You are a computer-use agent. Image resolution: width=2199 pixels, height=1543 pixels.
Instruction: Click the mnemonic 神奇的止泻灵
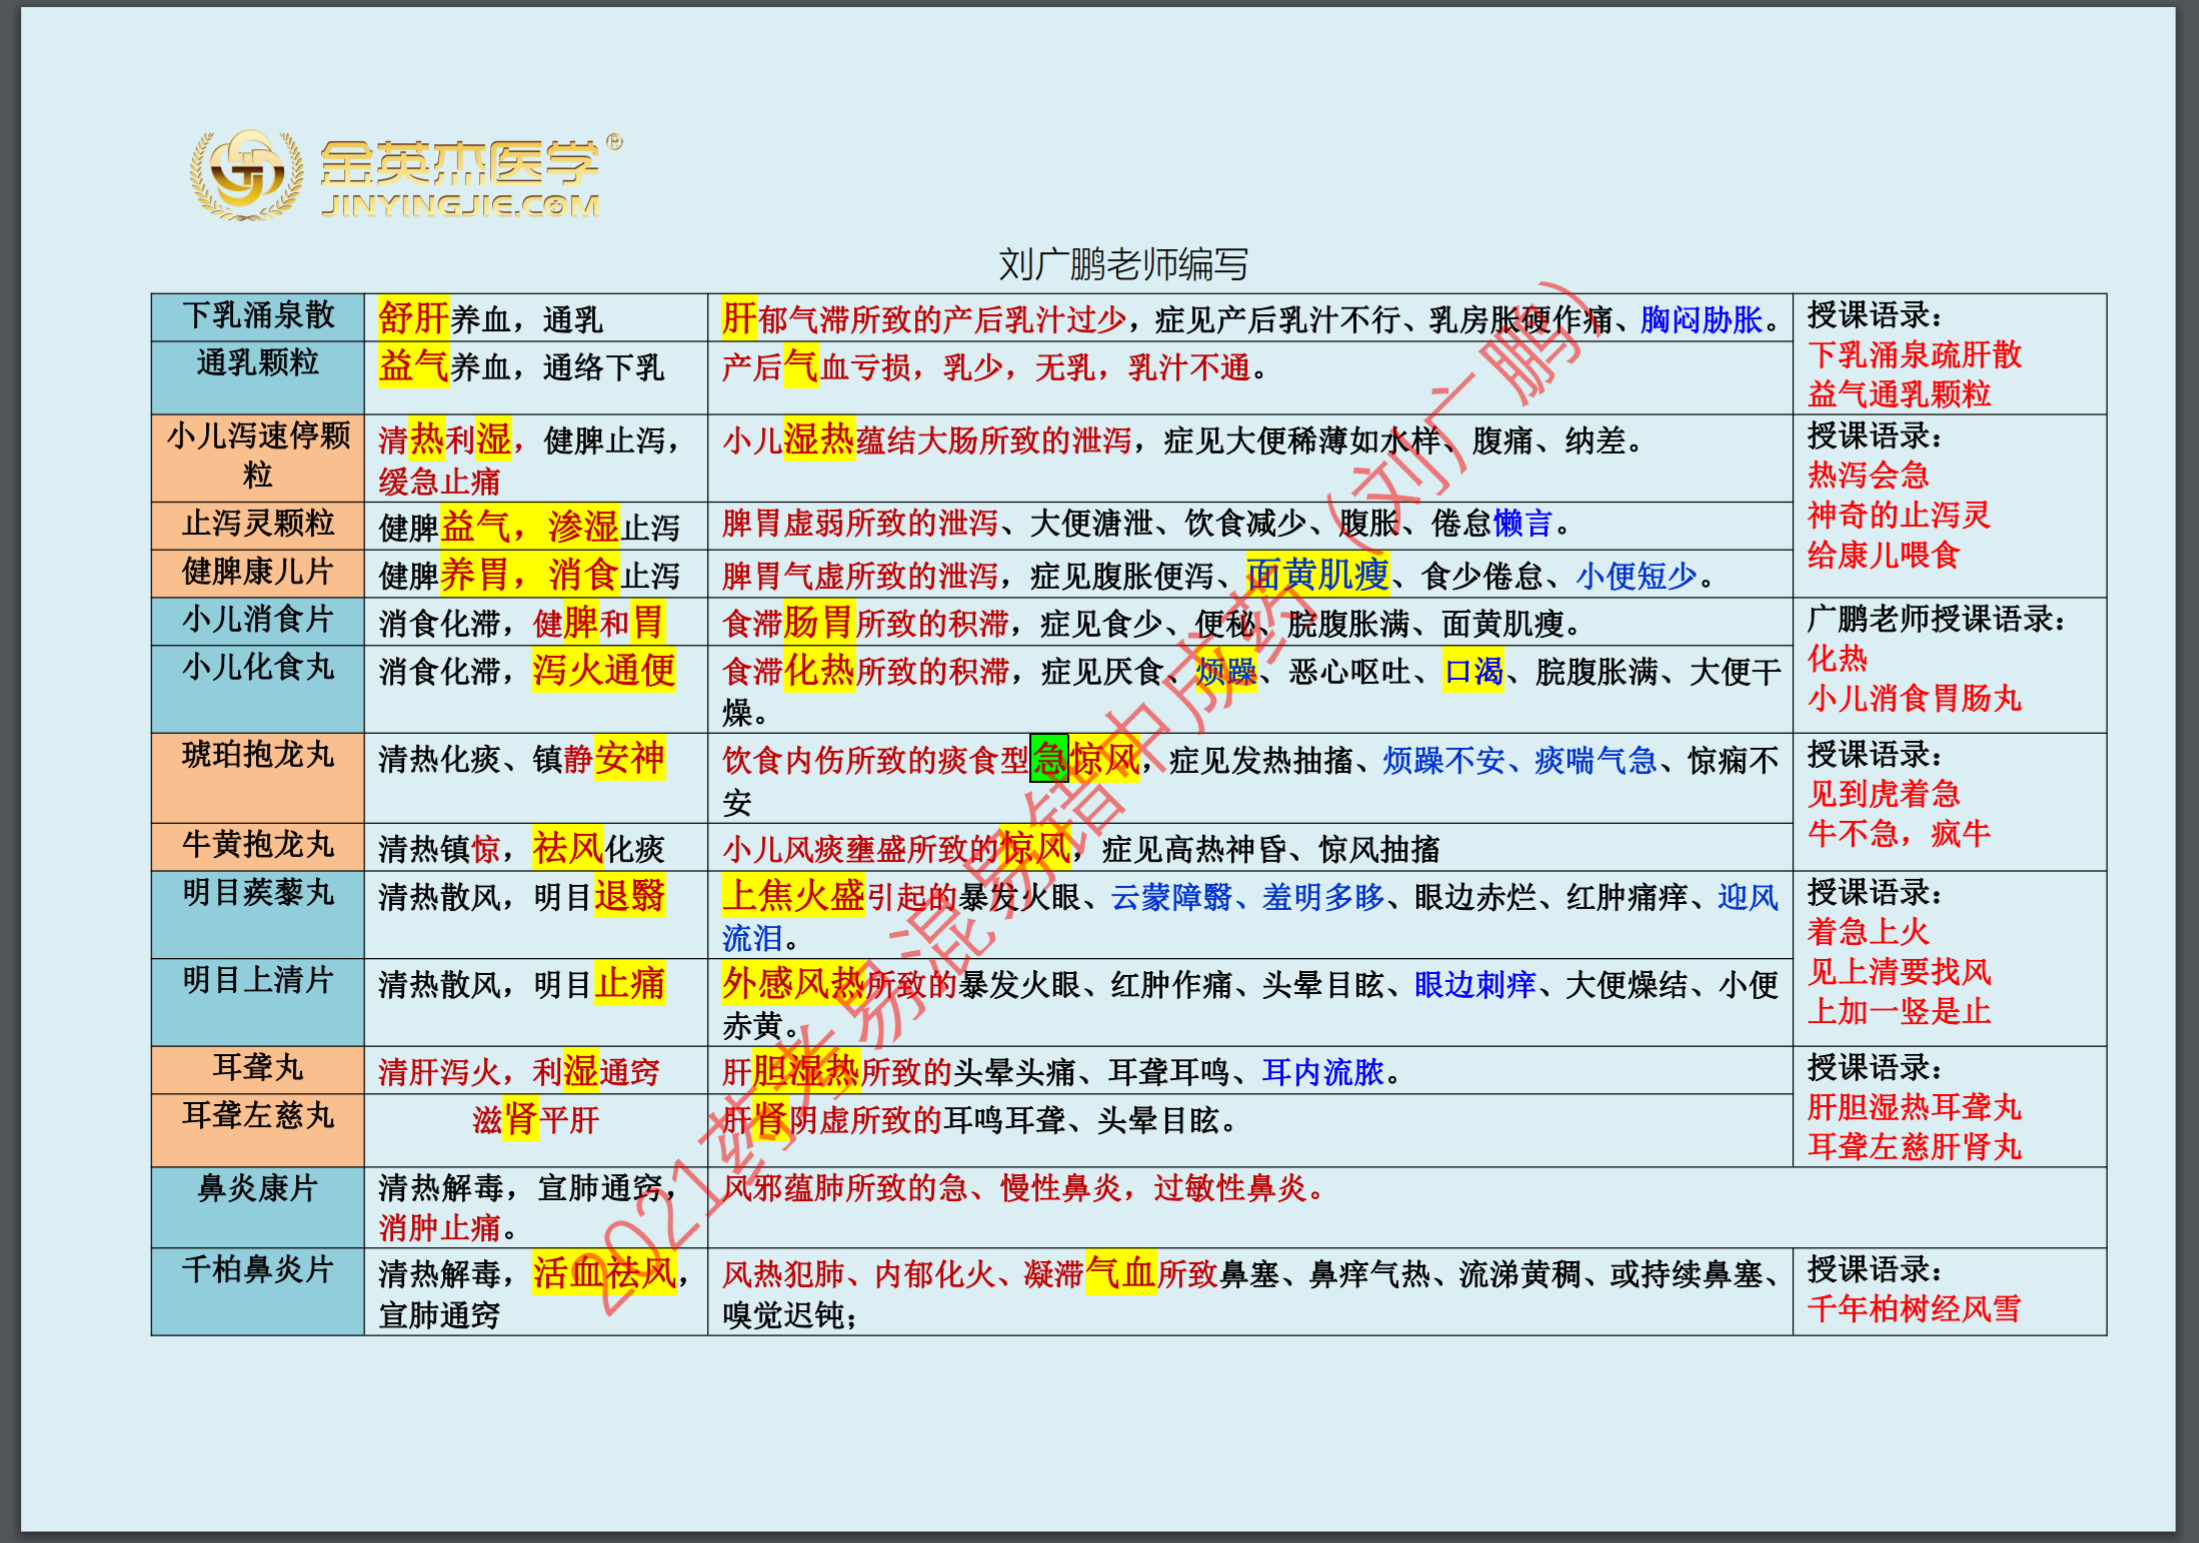click(x=1899, y=515)
